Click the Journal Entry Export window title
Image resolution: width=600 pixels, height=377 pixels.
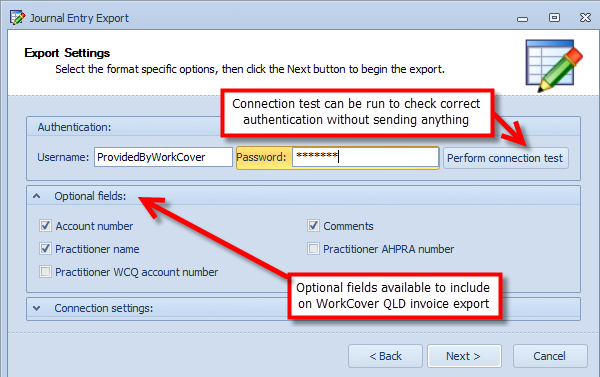79,18
